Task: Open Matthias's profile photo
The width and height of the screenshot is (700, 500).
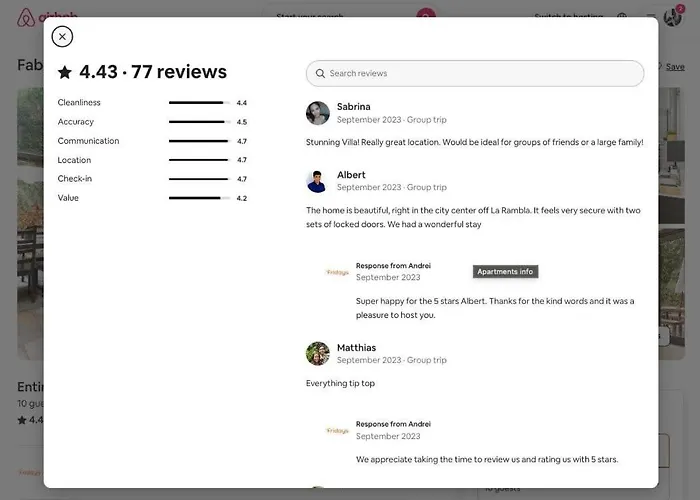Action: click(x=317, y=354)
